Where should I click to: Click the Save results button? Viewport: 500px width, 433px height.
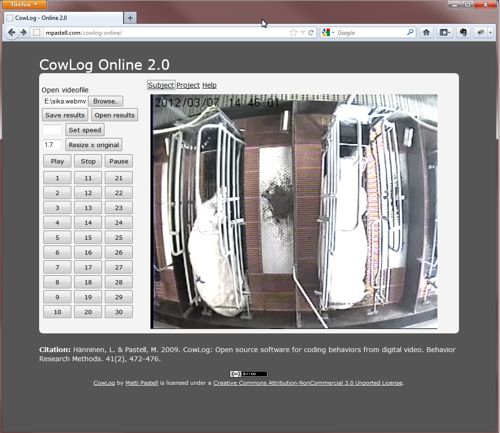(x=65, y=115)
